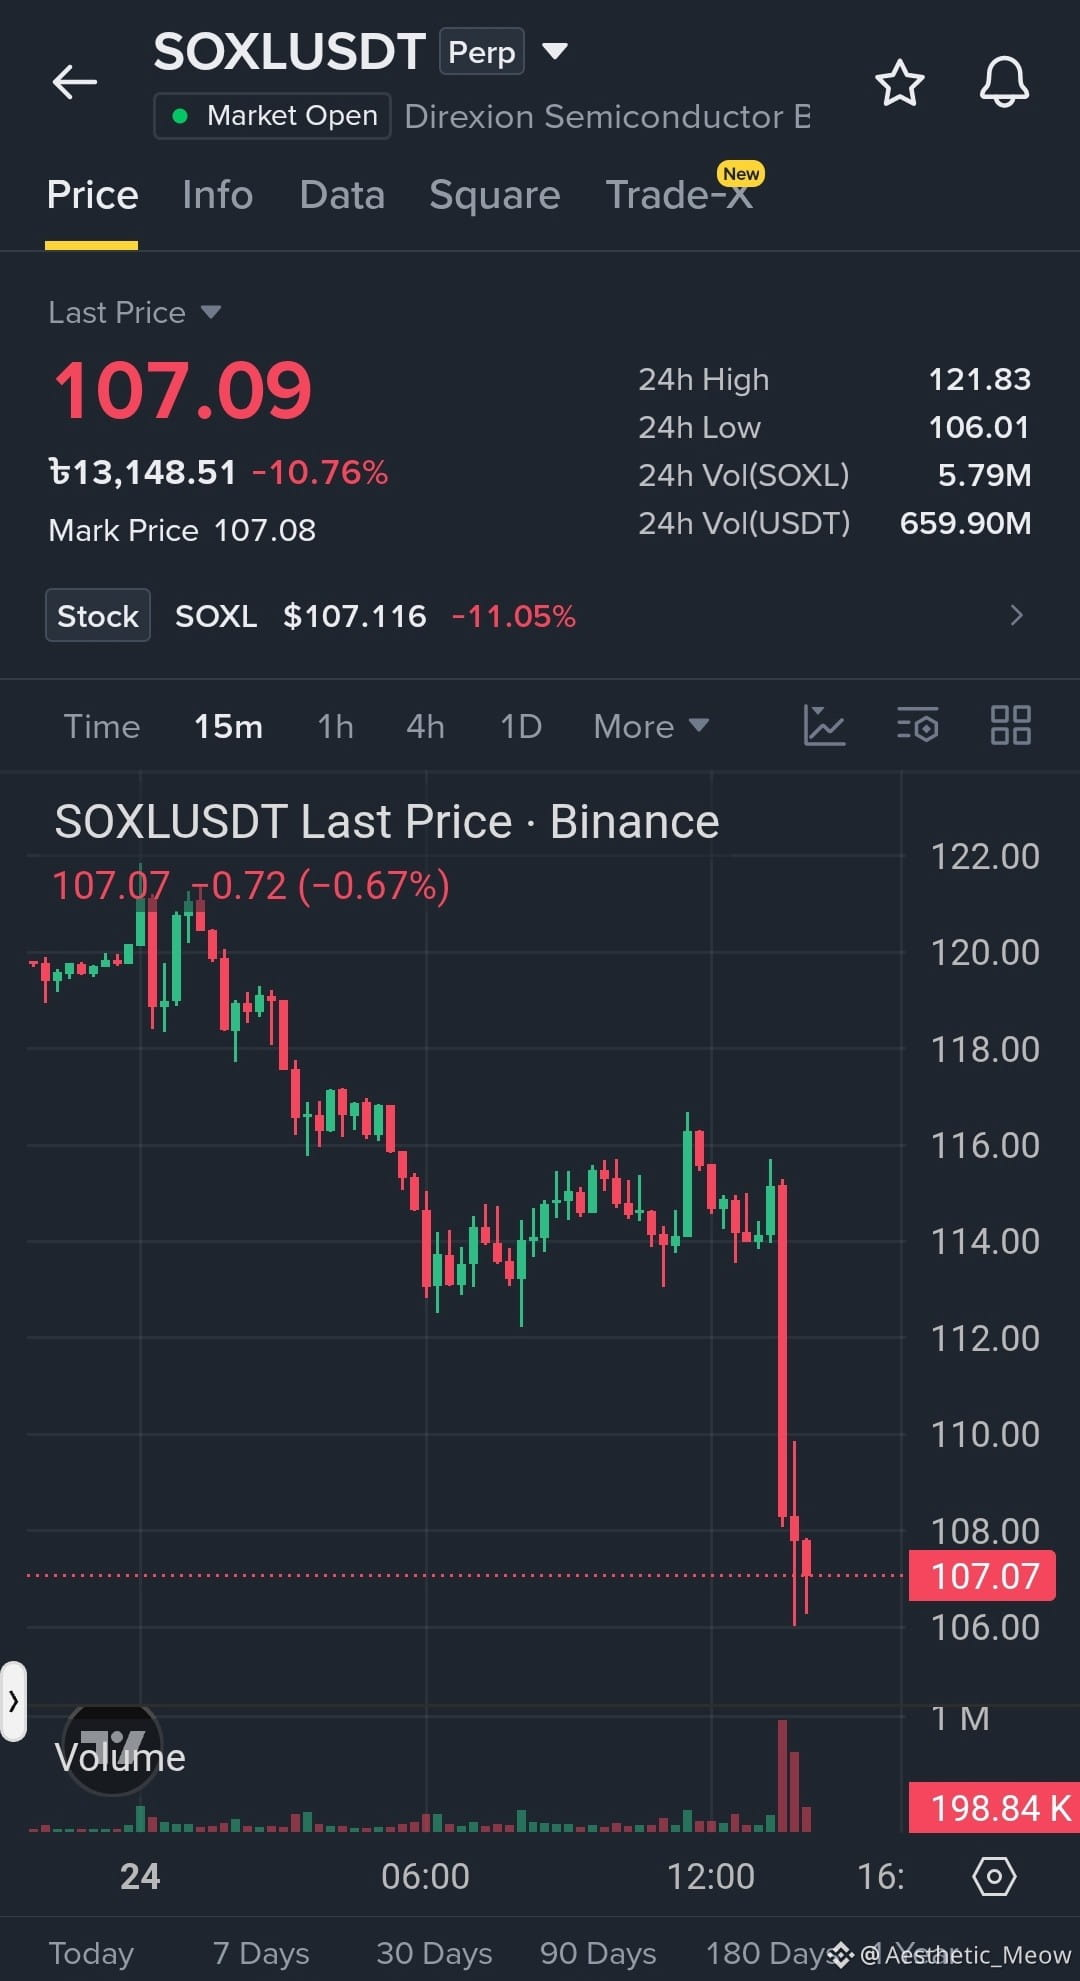Screen dimensions: 1080x1981
Task: Tap the back arrow icon
Action: [75, 82]
